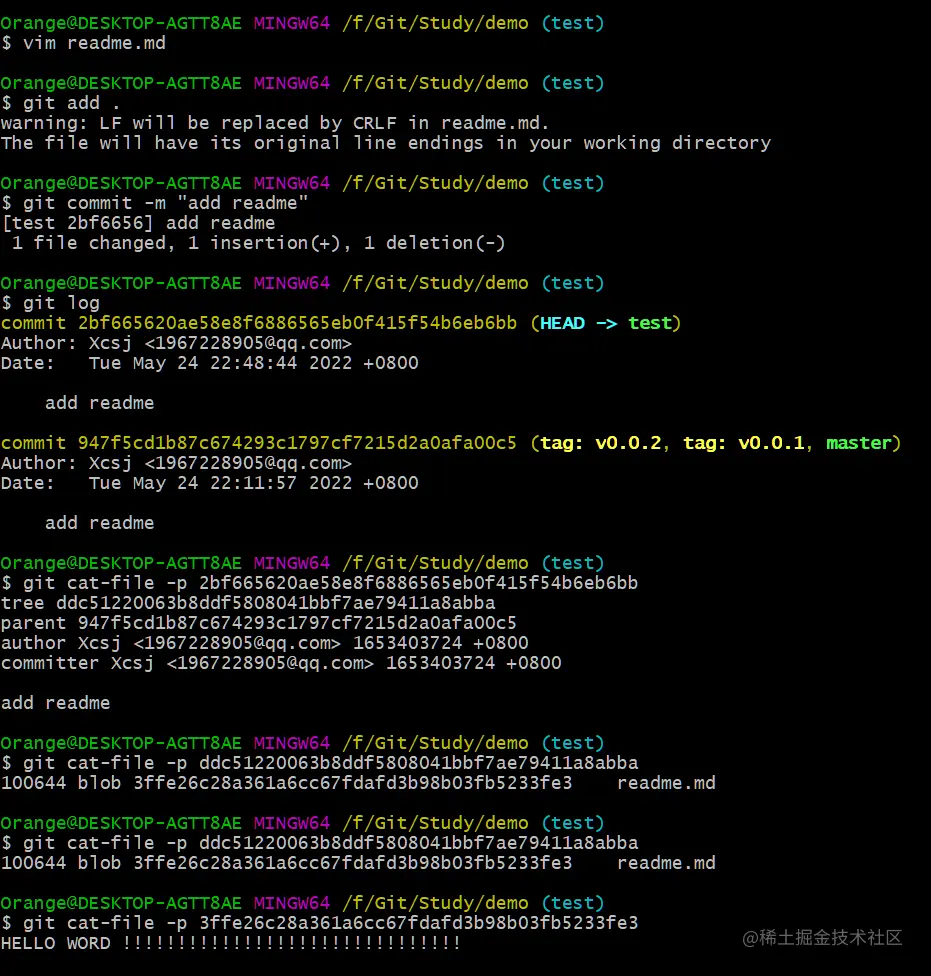Click the date "Tue May 24 22:48:44 2022 +0800"
931x976 pixels.
[x=253, y=363]
